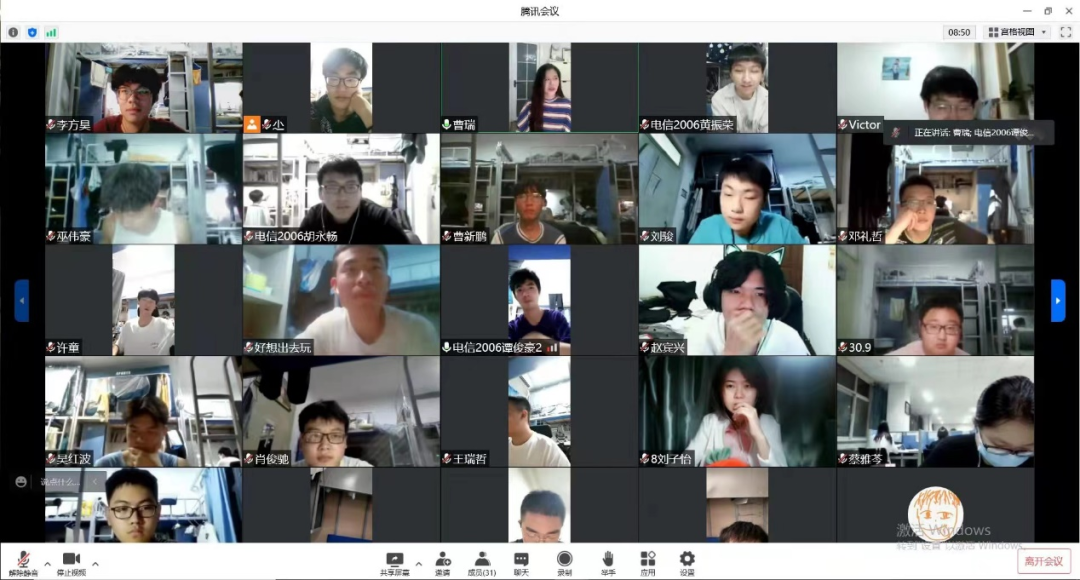Click muted mic icon beside 好想出去玩
1080x580 pixels.
coord(249,348)
